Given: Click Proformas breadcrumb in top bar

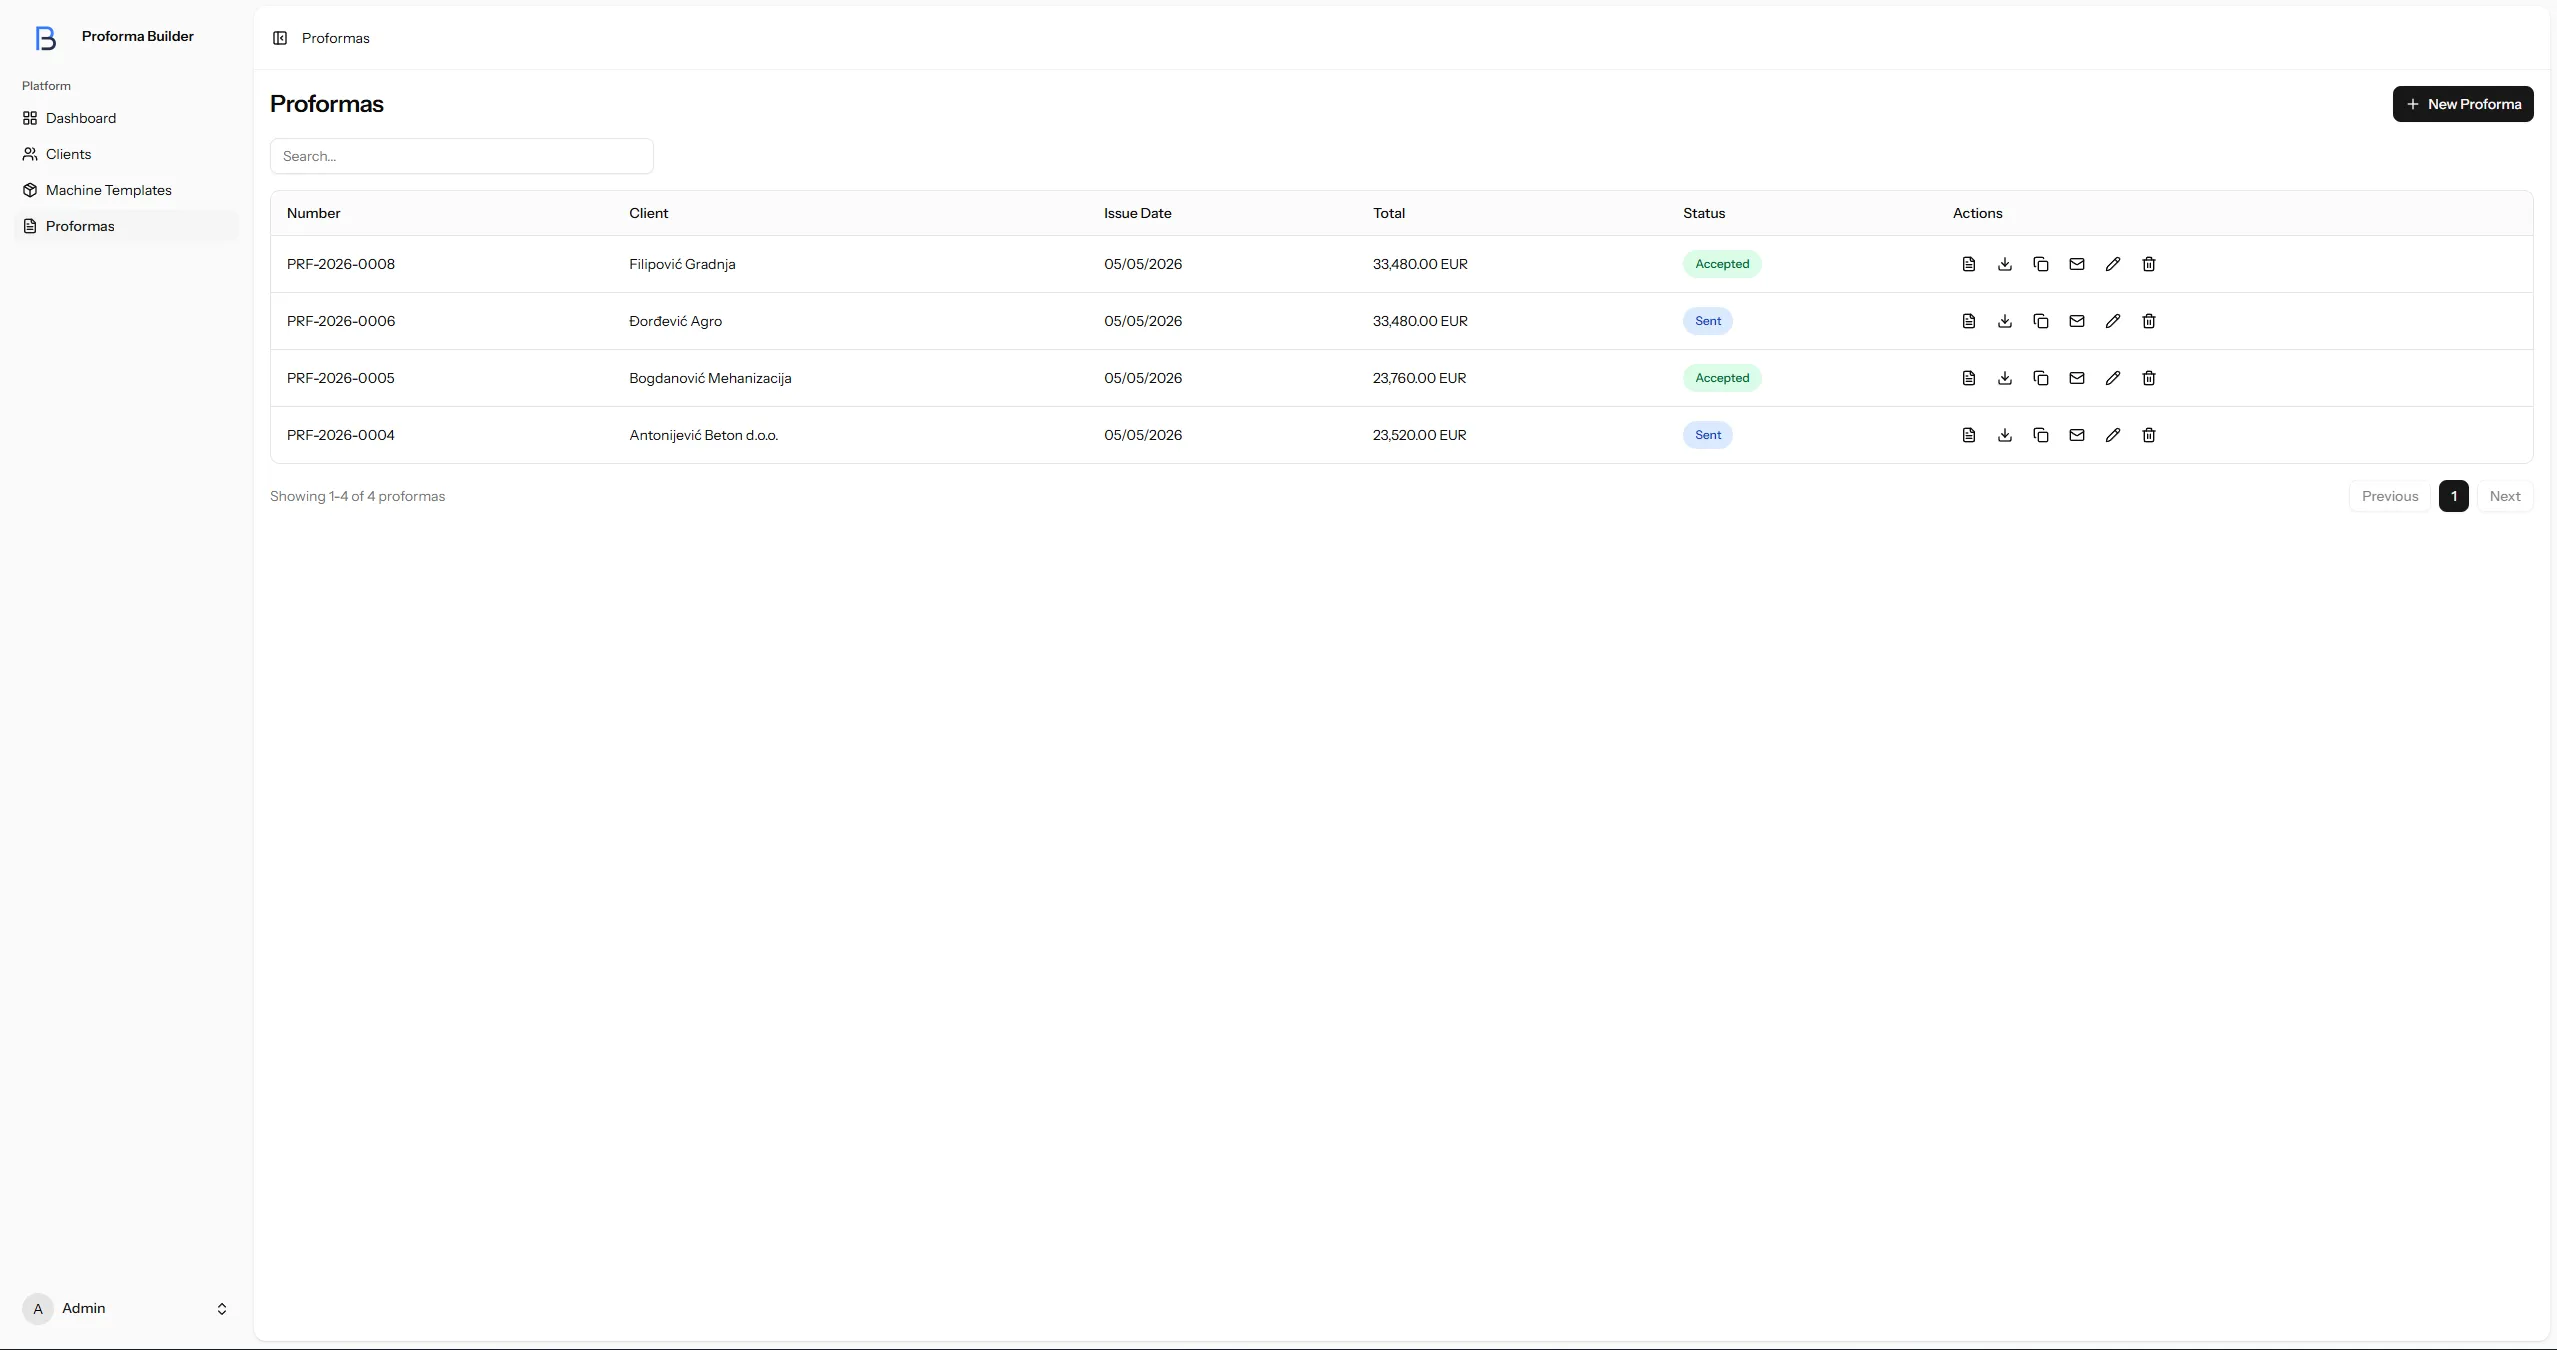Looking at the screenshot, I should click(335, 38).
